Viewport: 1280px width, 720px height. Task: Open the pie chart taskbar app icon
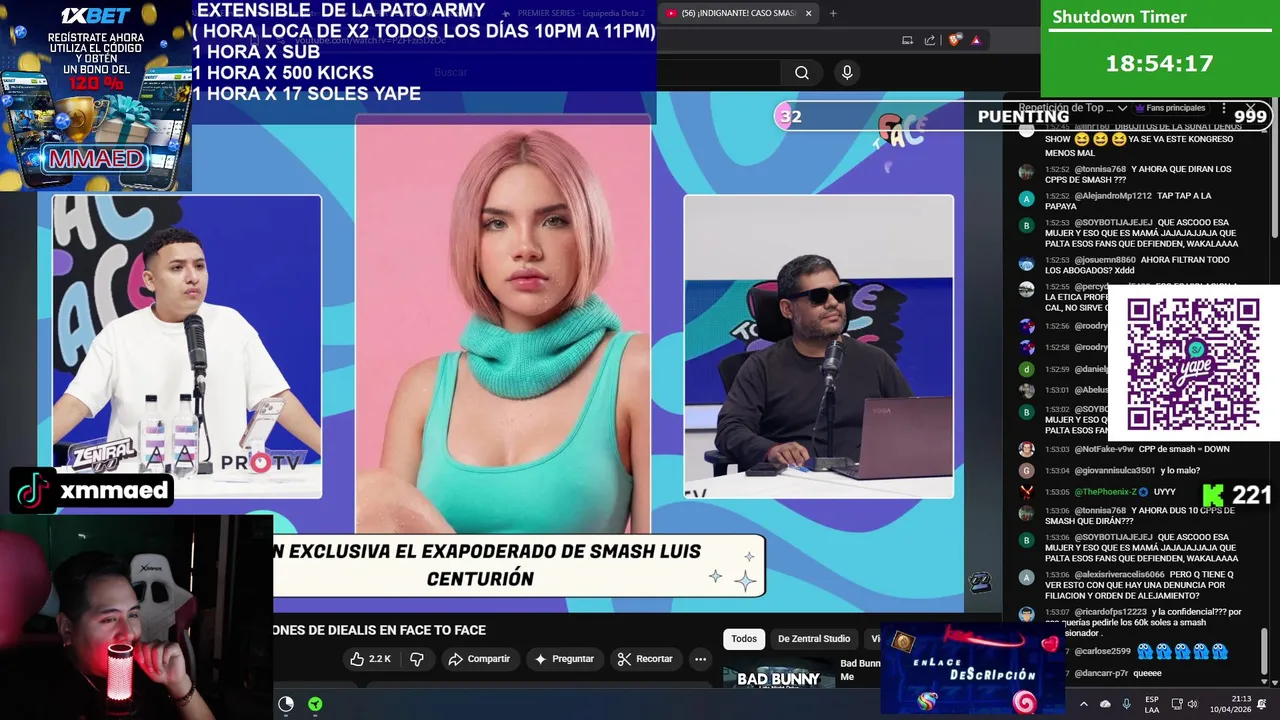286,704
